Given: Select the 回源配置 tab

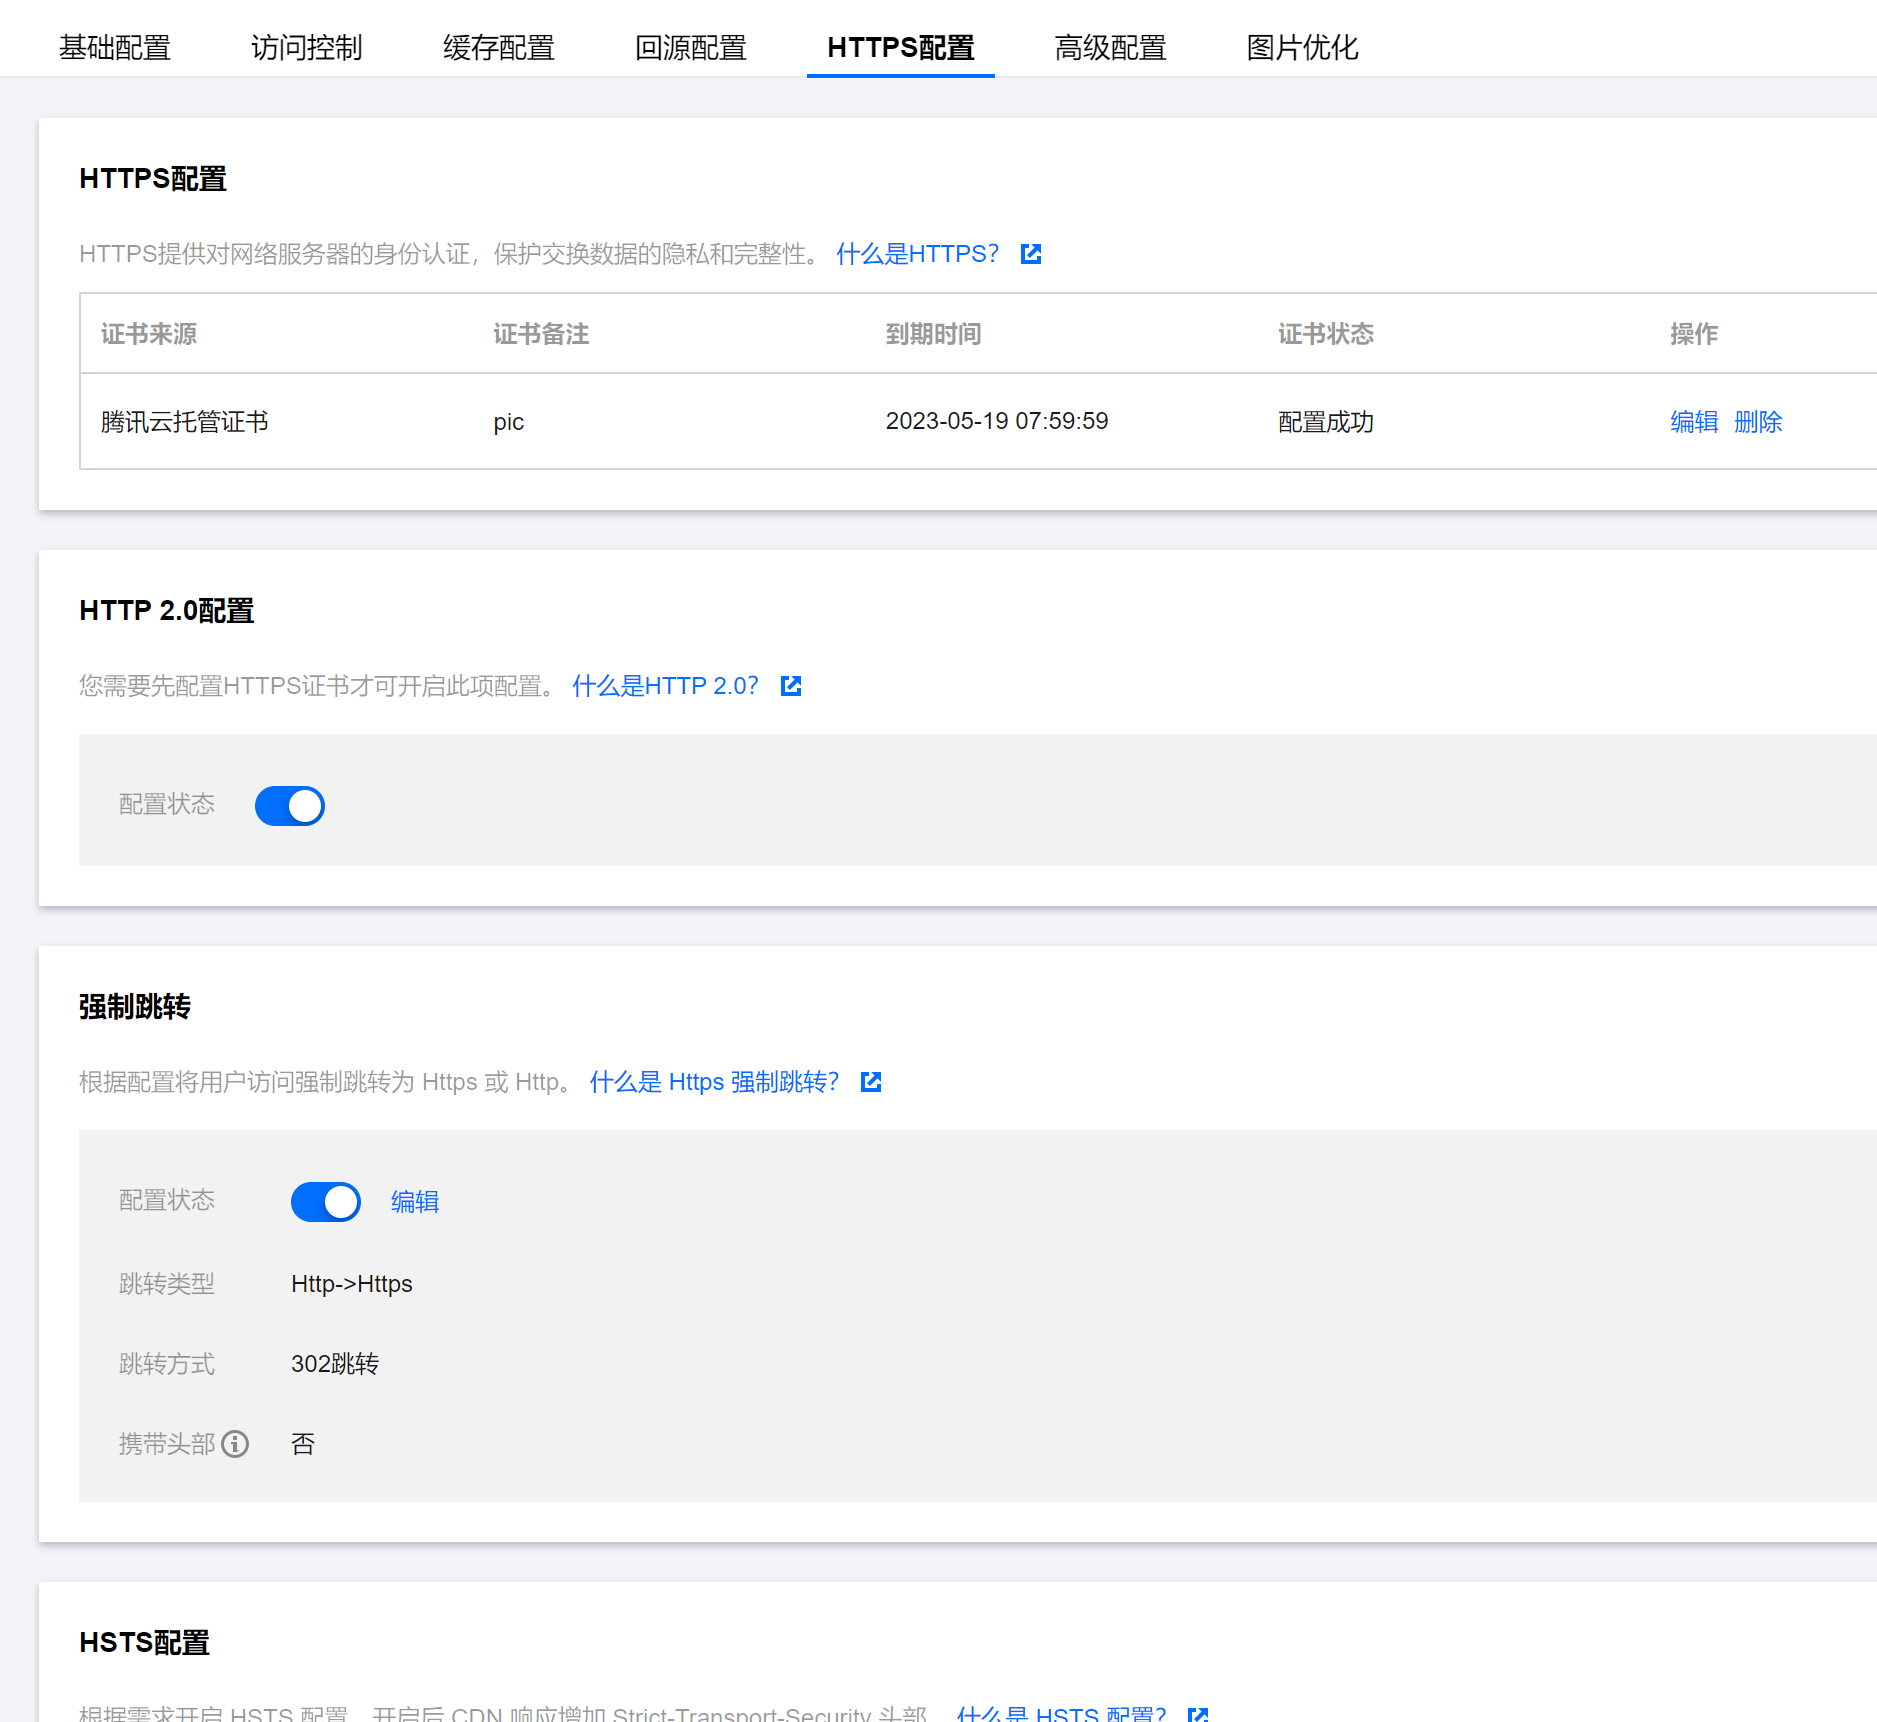Looking at the screenshot, I should (x=691, y=47).
